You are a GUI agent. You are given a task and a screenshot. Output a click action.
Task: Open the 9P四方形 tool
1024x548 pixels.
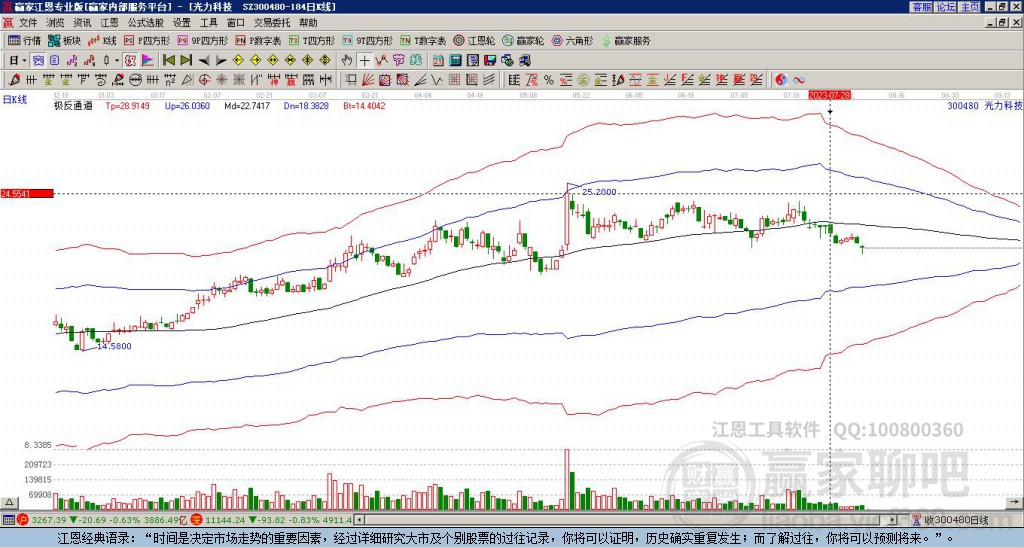[203, 40]
